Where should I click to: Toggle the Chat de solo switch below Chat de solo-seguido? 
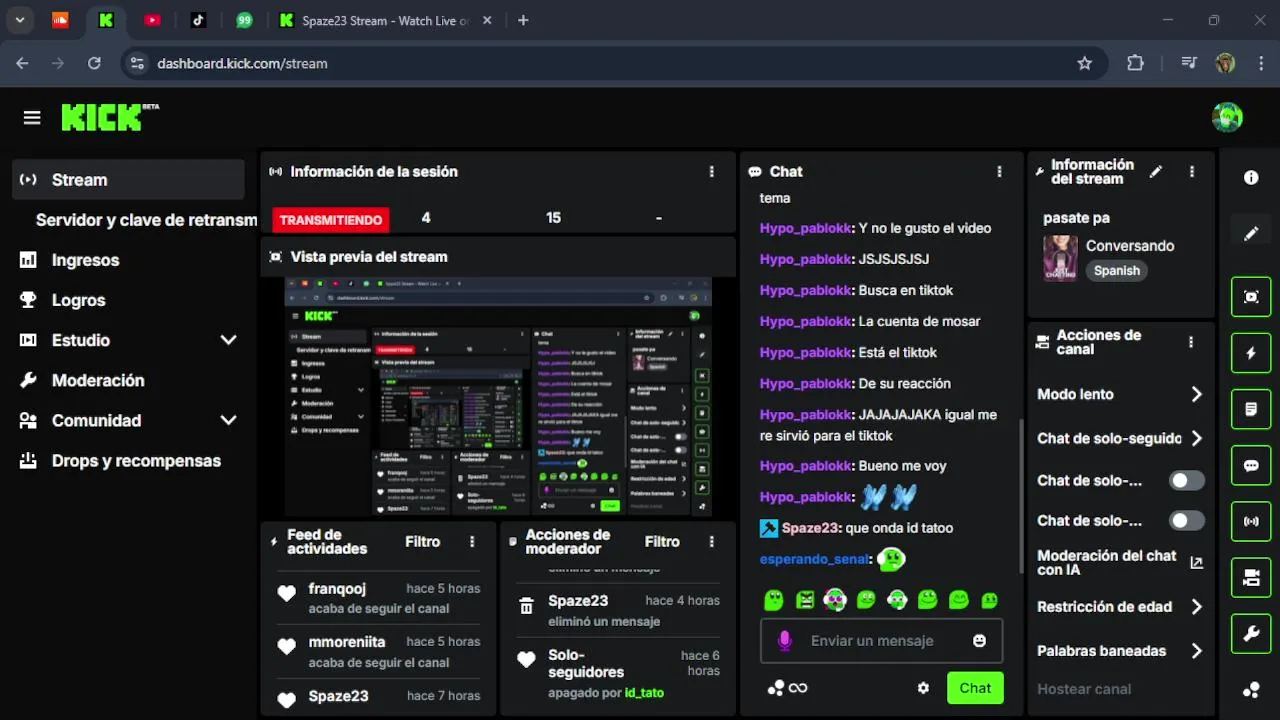[1186, 481]
